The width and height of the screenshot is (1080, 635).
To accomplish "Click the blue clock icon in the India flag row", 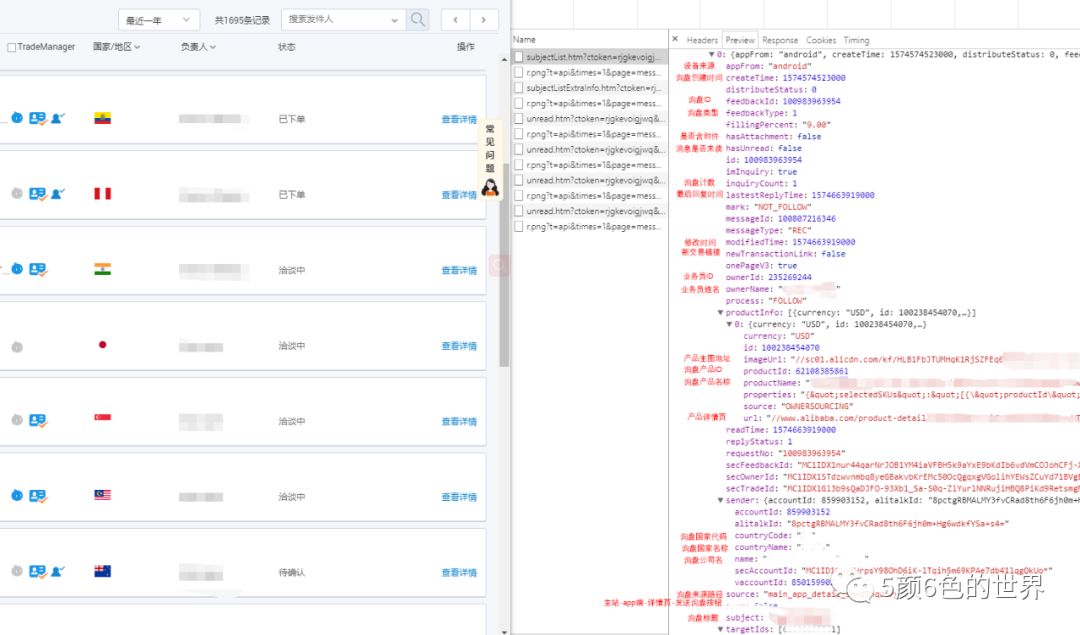I will pyautogui.click(x=17, y=269).
